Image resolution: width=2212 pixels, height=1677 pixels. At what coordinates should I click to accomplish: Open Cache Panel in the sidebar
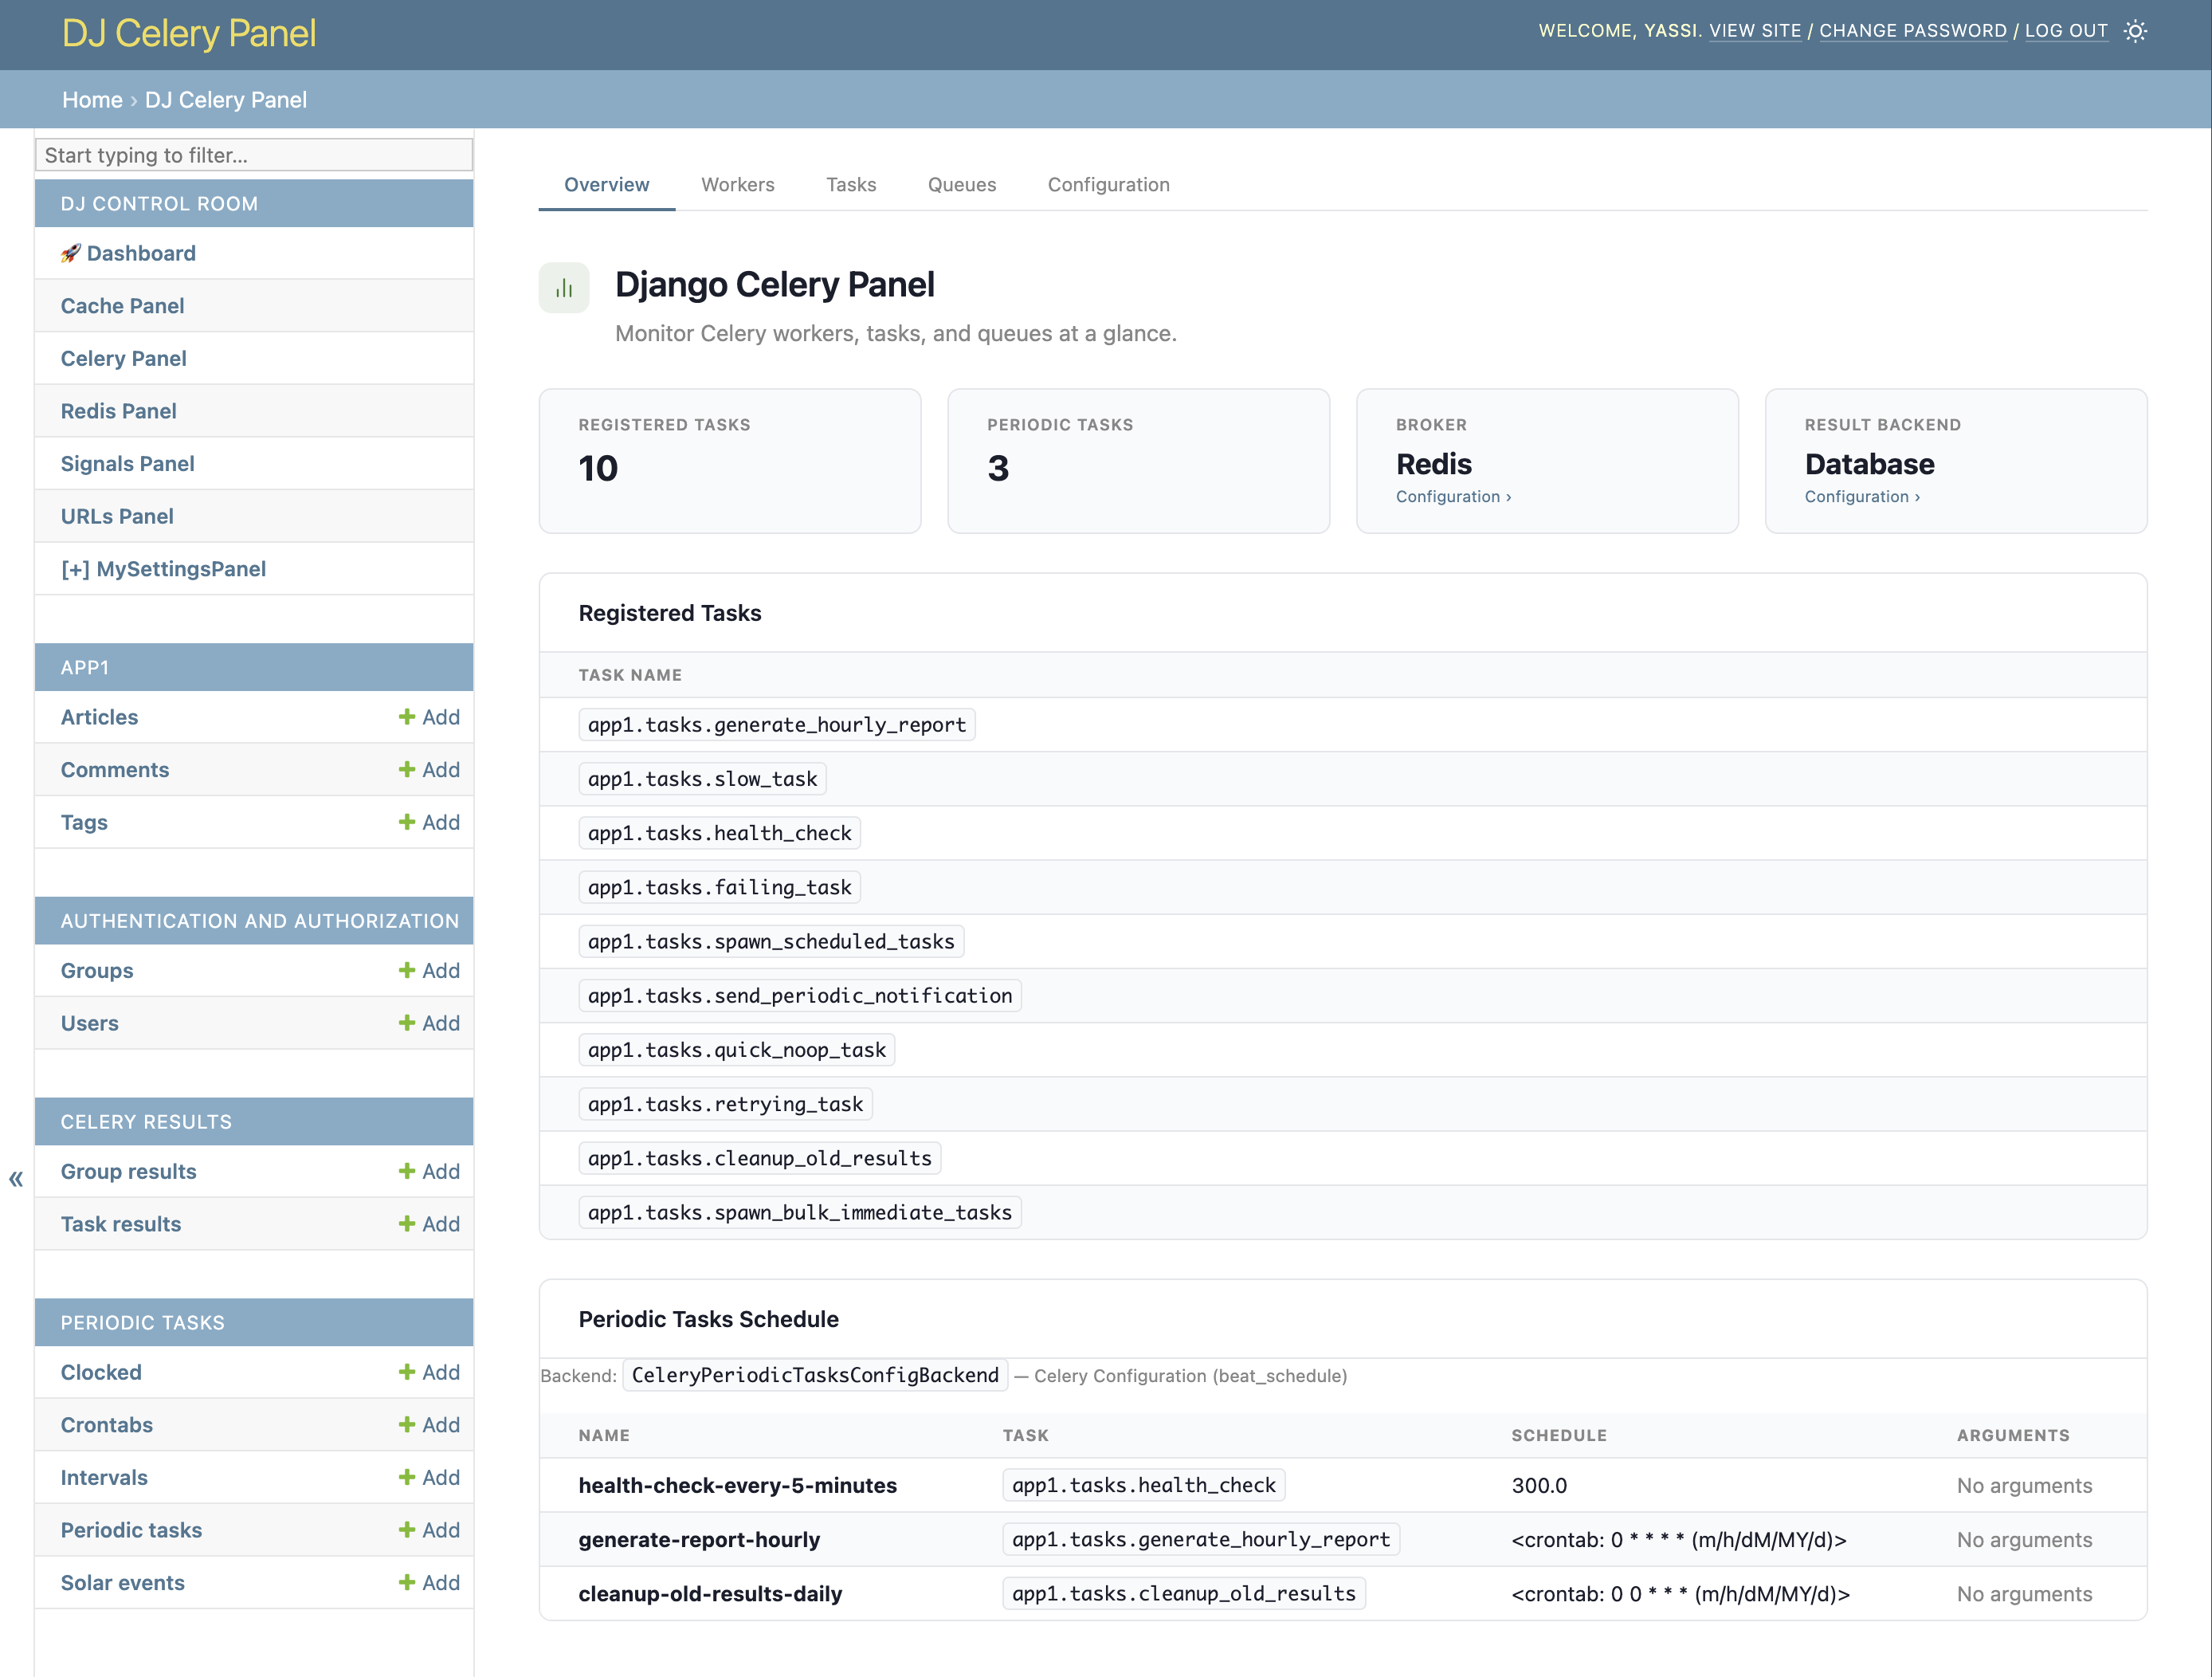click(122, 306)
